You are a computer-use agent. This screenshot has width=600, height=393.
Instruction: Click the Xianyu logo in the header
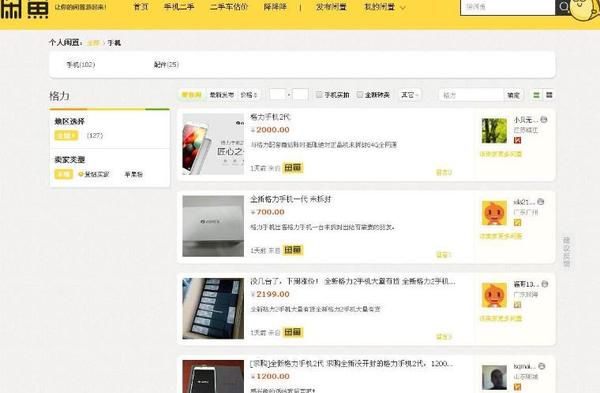[24, 9]
